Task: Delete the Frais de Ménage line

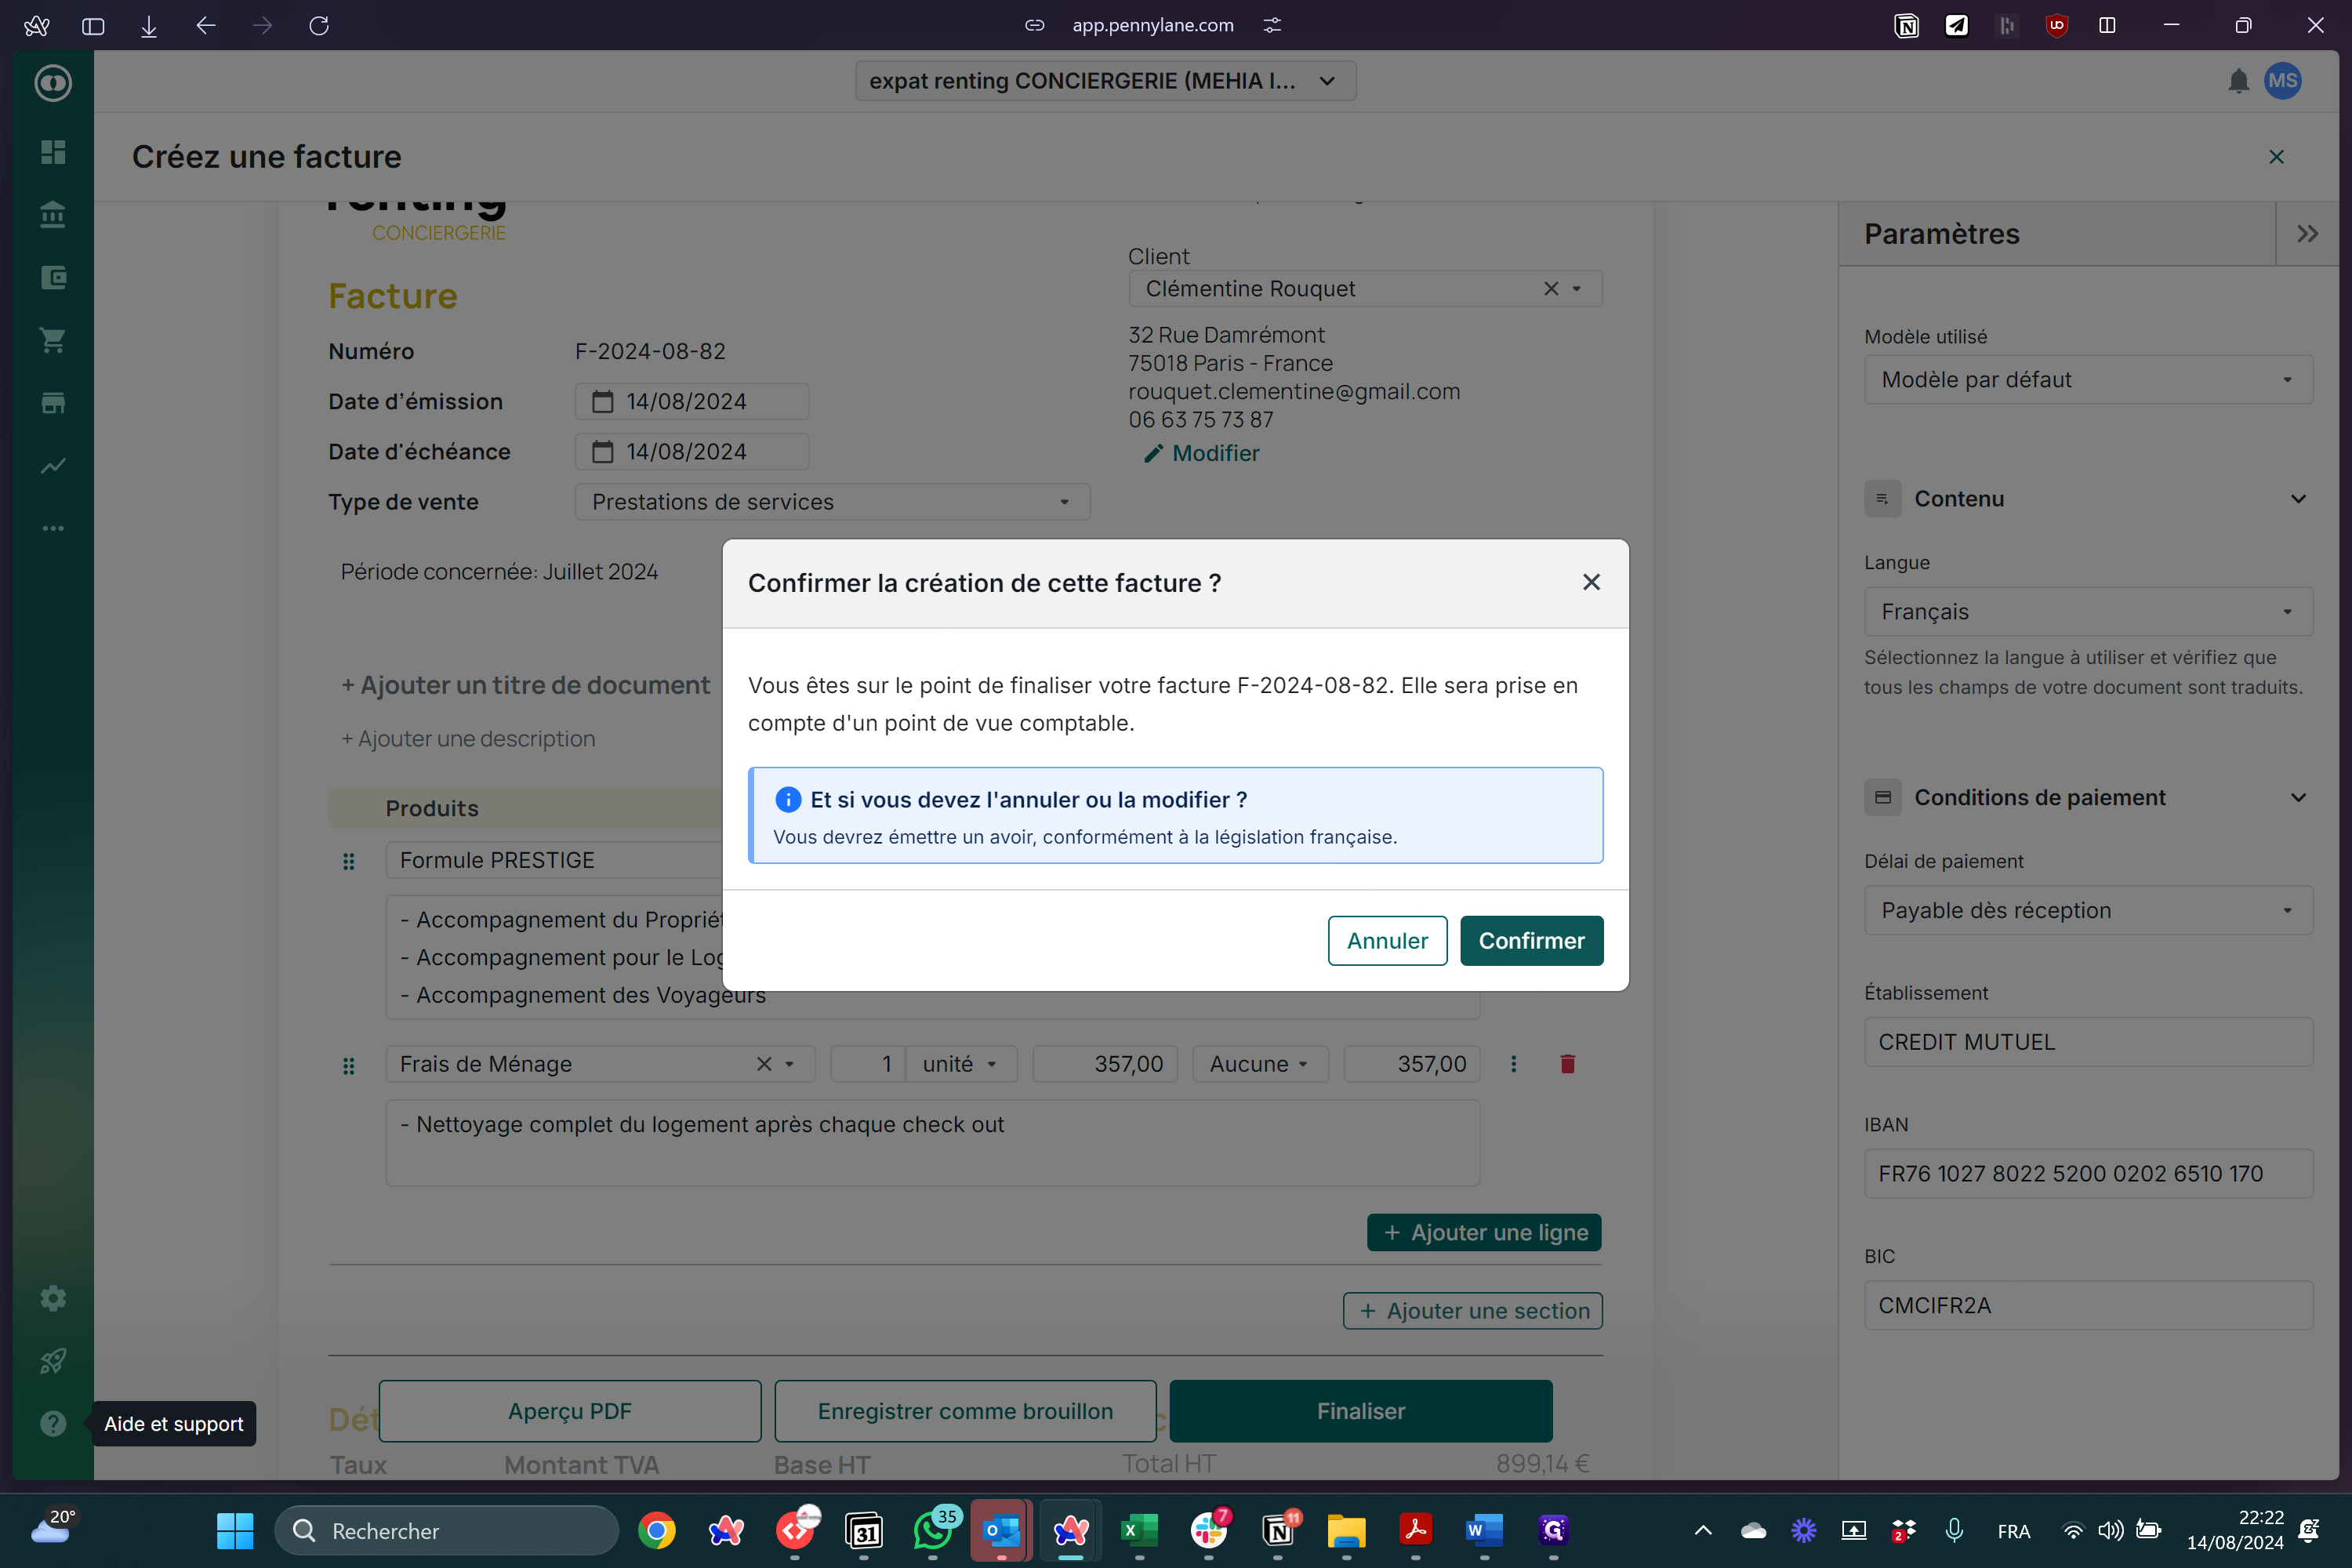Action: tap(1567, 1064)
